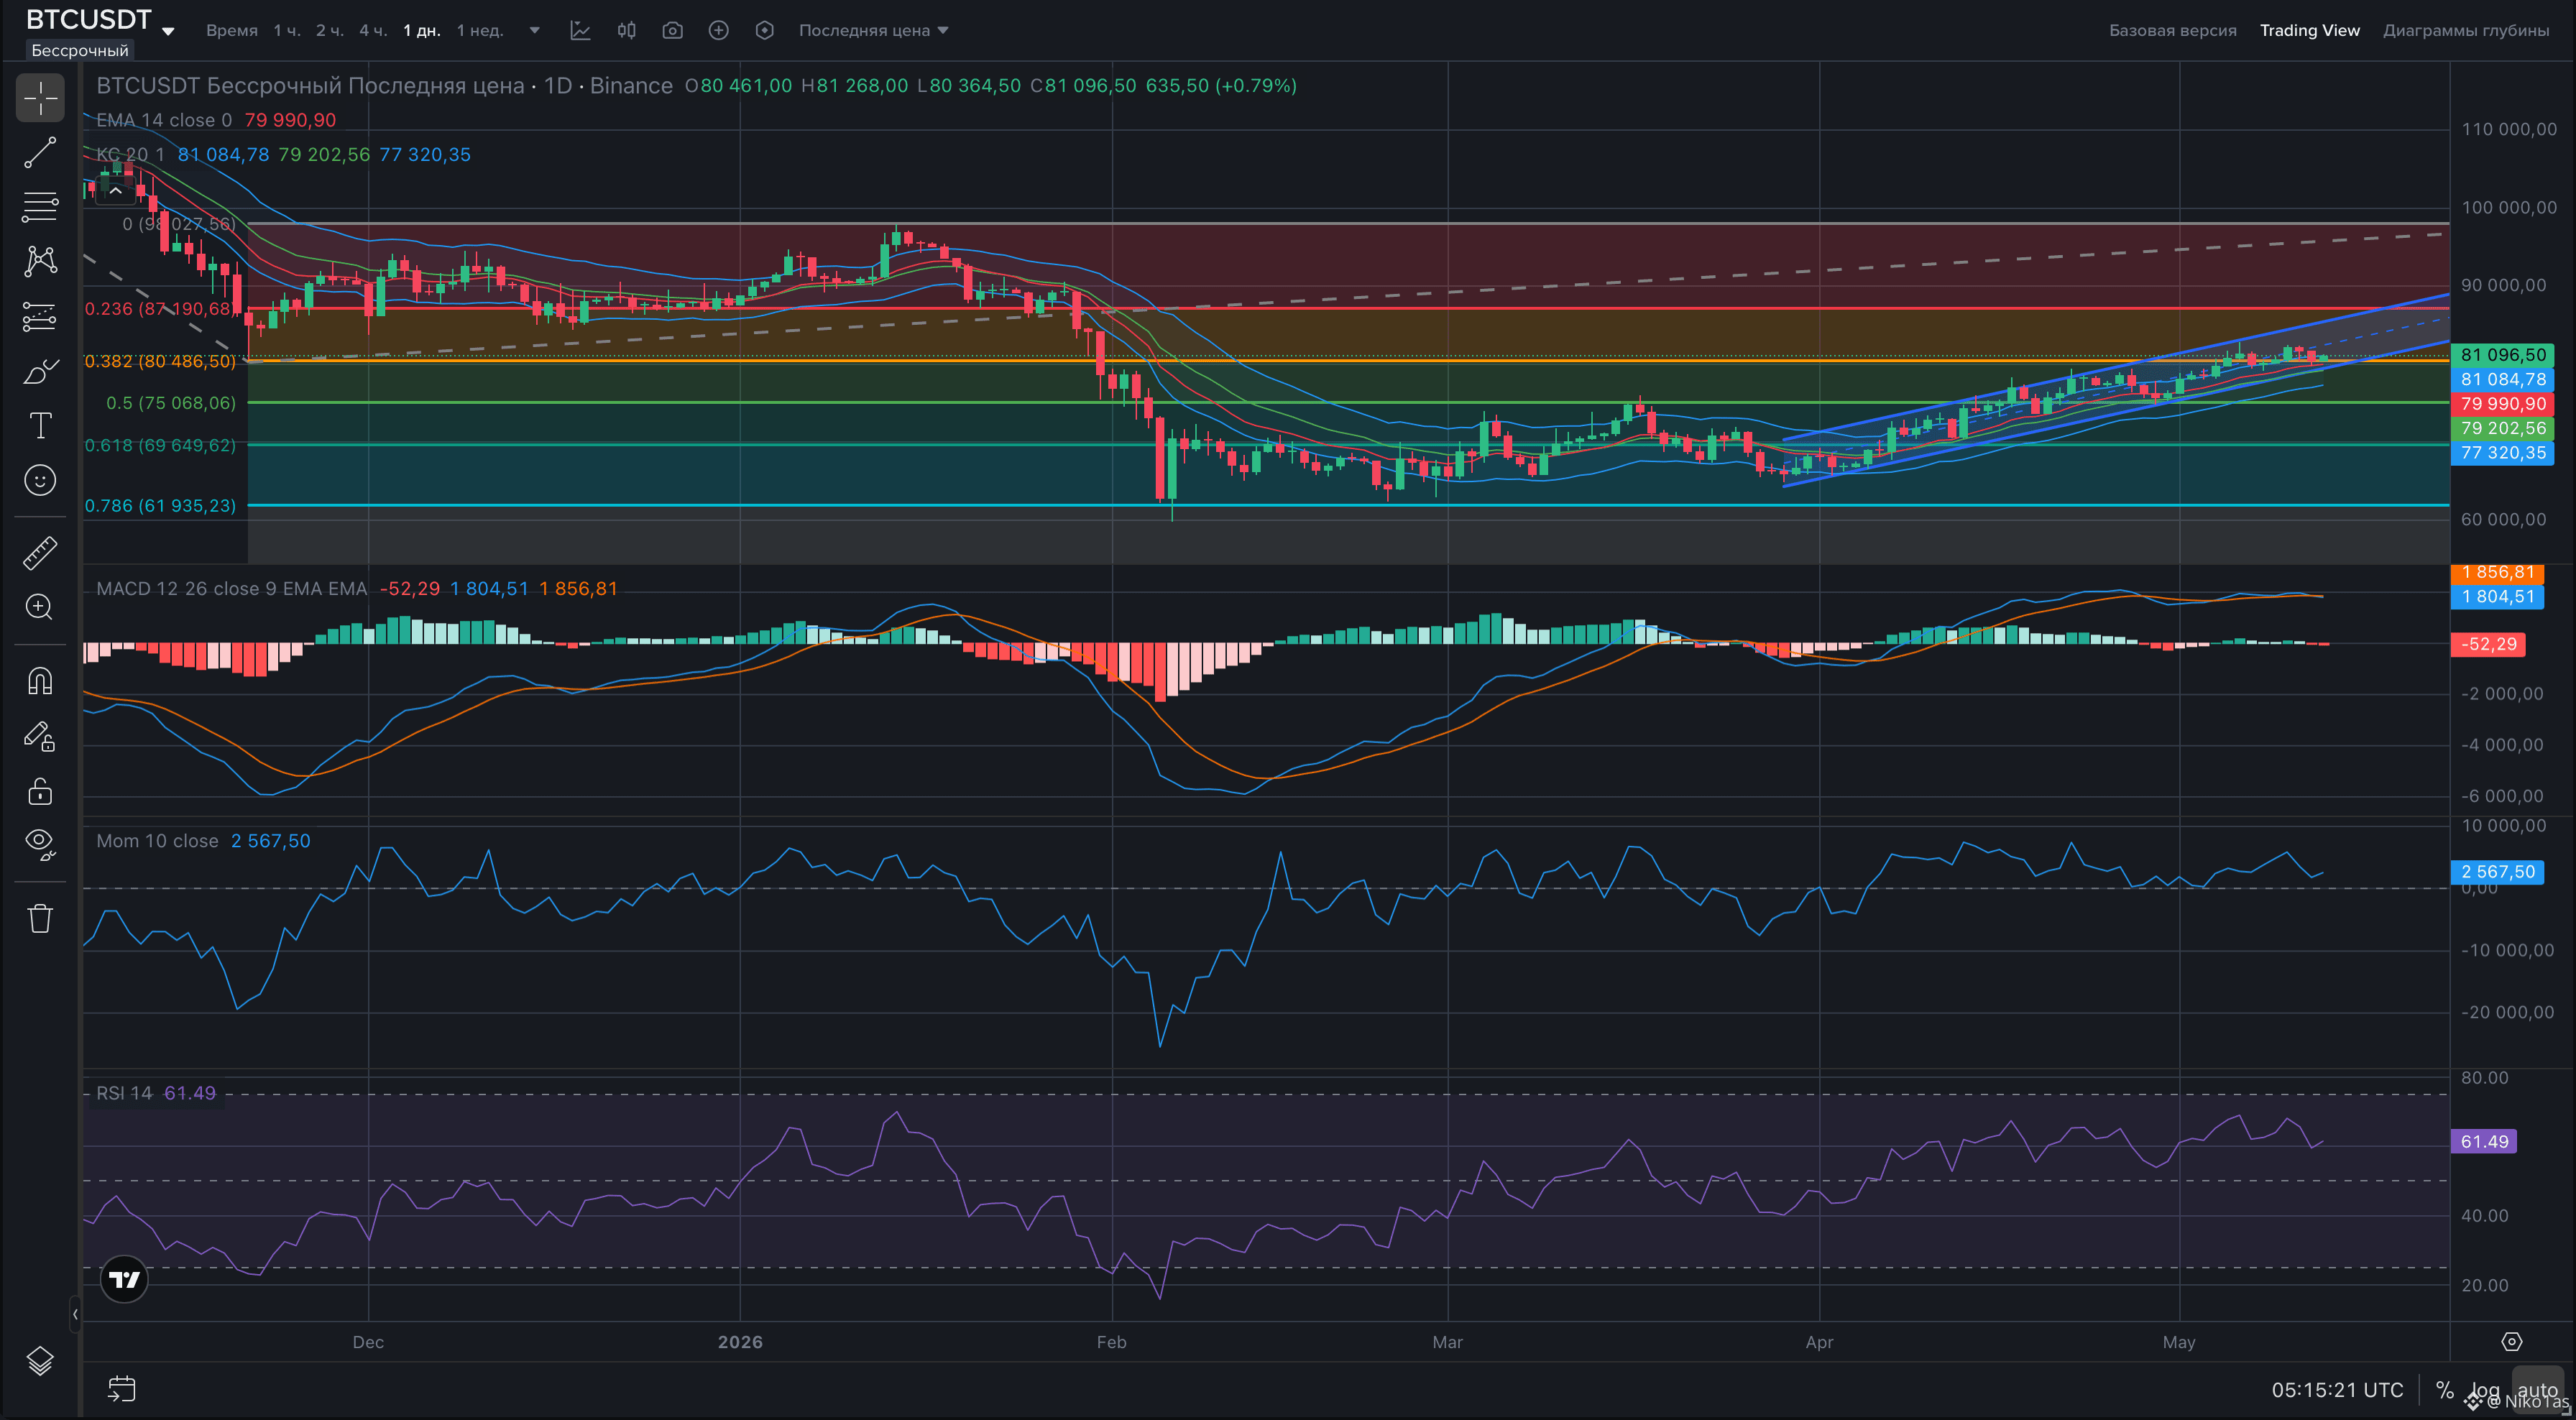Activate the zoom-in tool
The height and width of the screenshot is (1420, 2576).
pos(40,607)
